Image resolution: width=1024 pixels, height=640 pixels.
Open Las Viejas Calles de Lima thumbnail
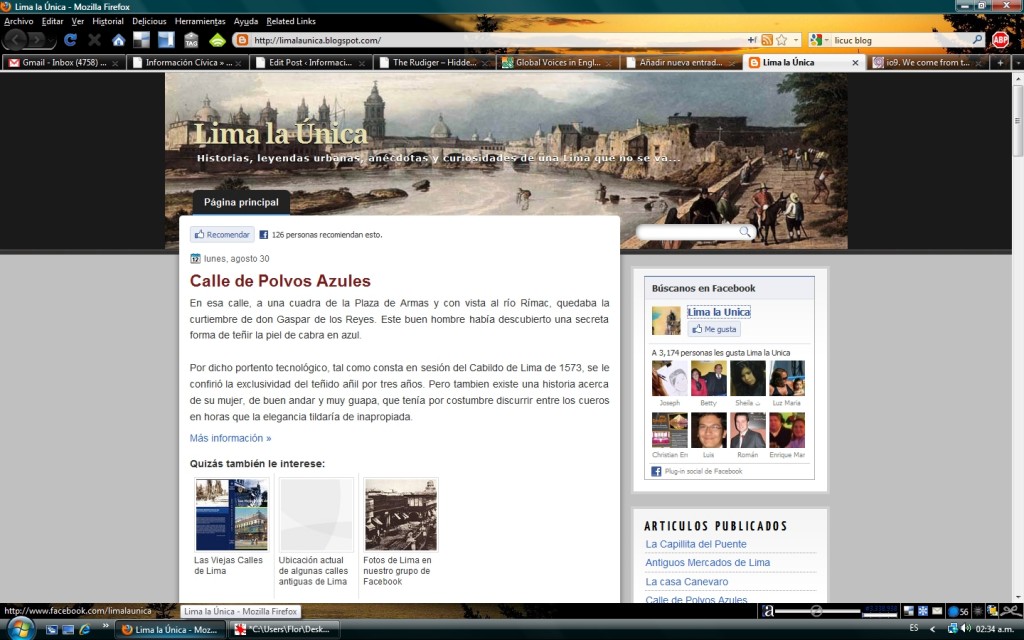[231, 515]
